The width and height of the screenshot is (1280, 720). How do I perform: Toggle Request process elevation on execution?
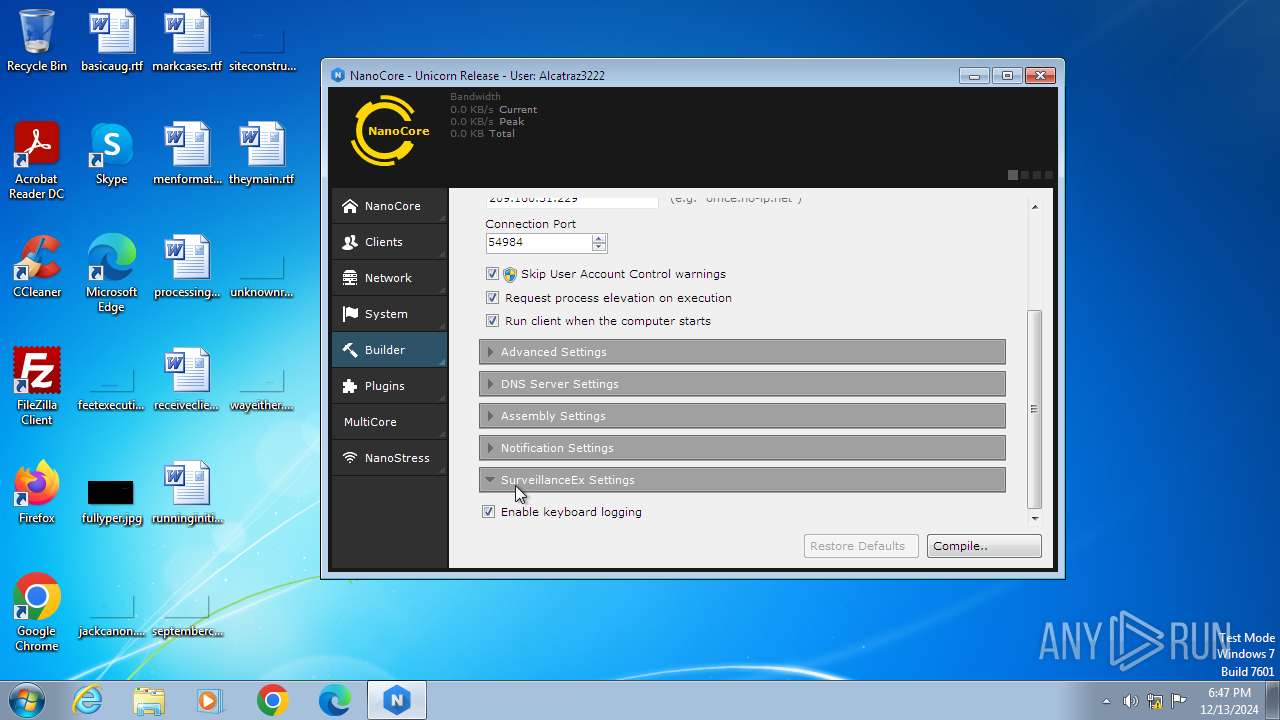pyautogui.click(x=492, y=298)
